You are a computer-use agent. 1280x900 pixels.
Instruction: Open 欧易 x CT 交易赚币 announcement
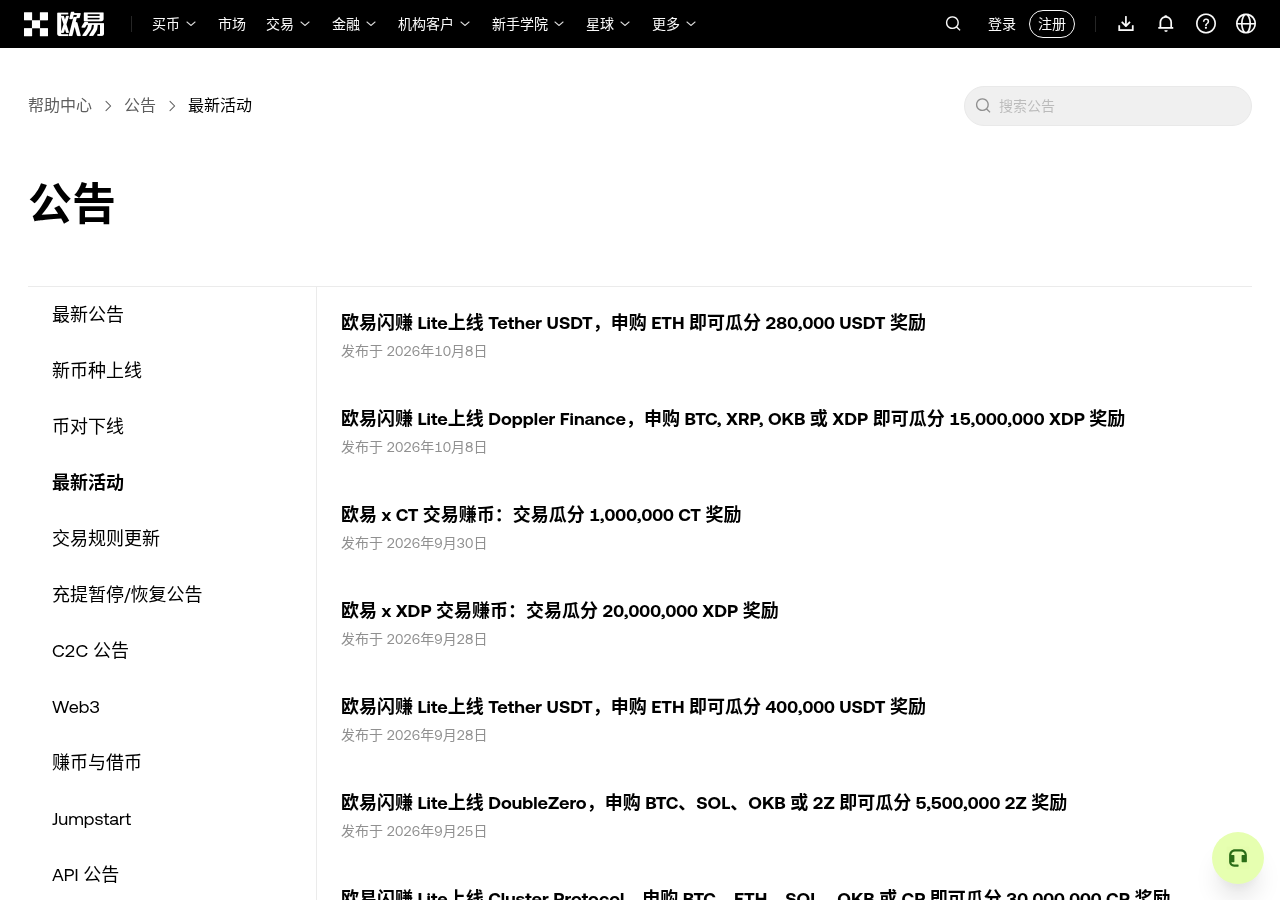(x=541, y=514)
